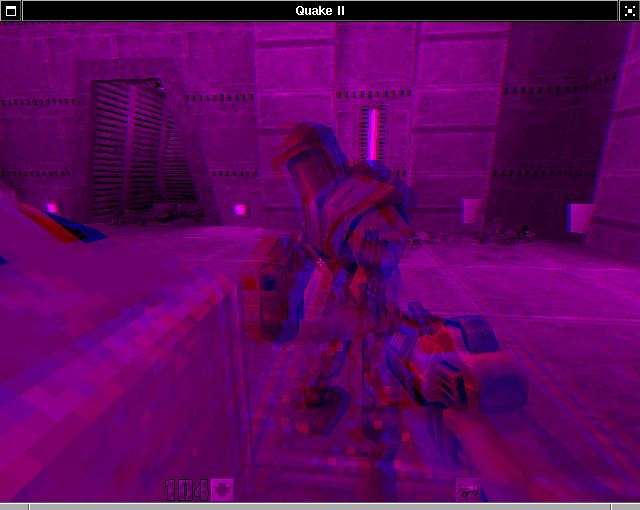Screen dimensions: 640x510
Task: Click the health cross icon in the HUD
Action: coord(222,490)
